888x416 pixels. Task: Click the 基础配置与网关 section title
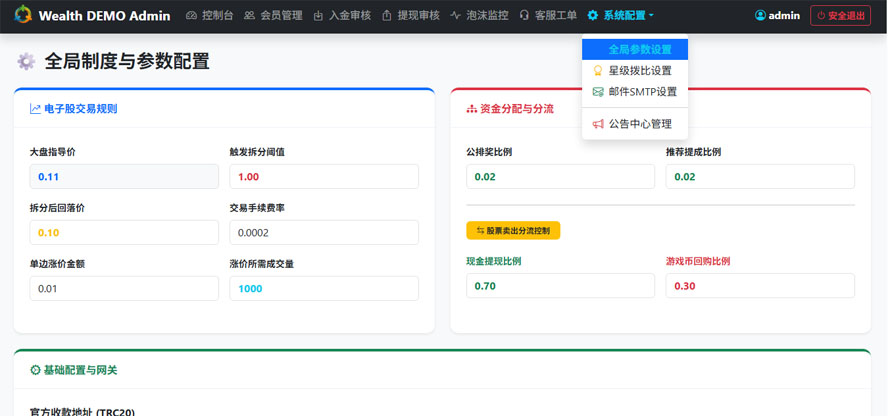(80, 370)
